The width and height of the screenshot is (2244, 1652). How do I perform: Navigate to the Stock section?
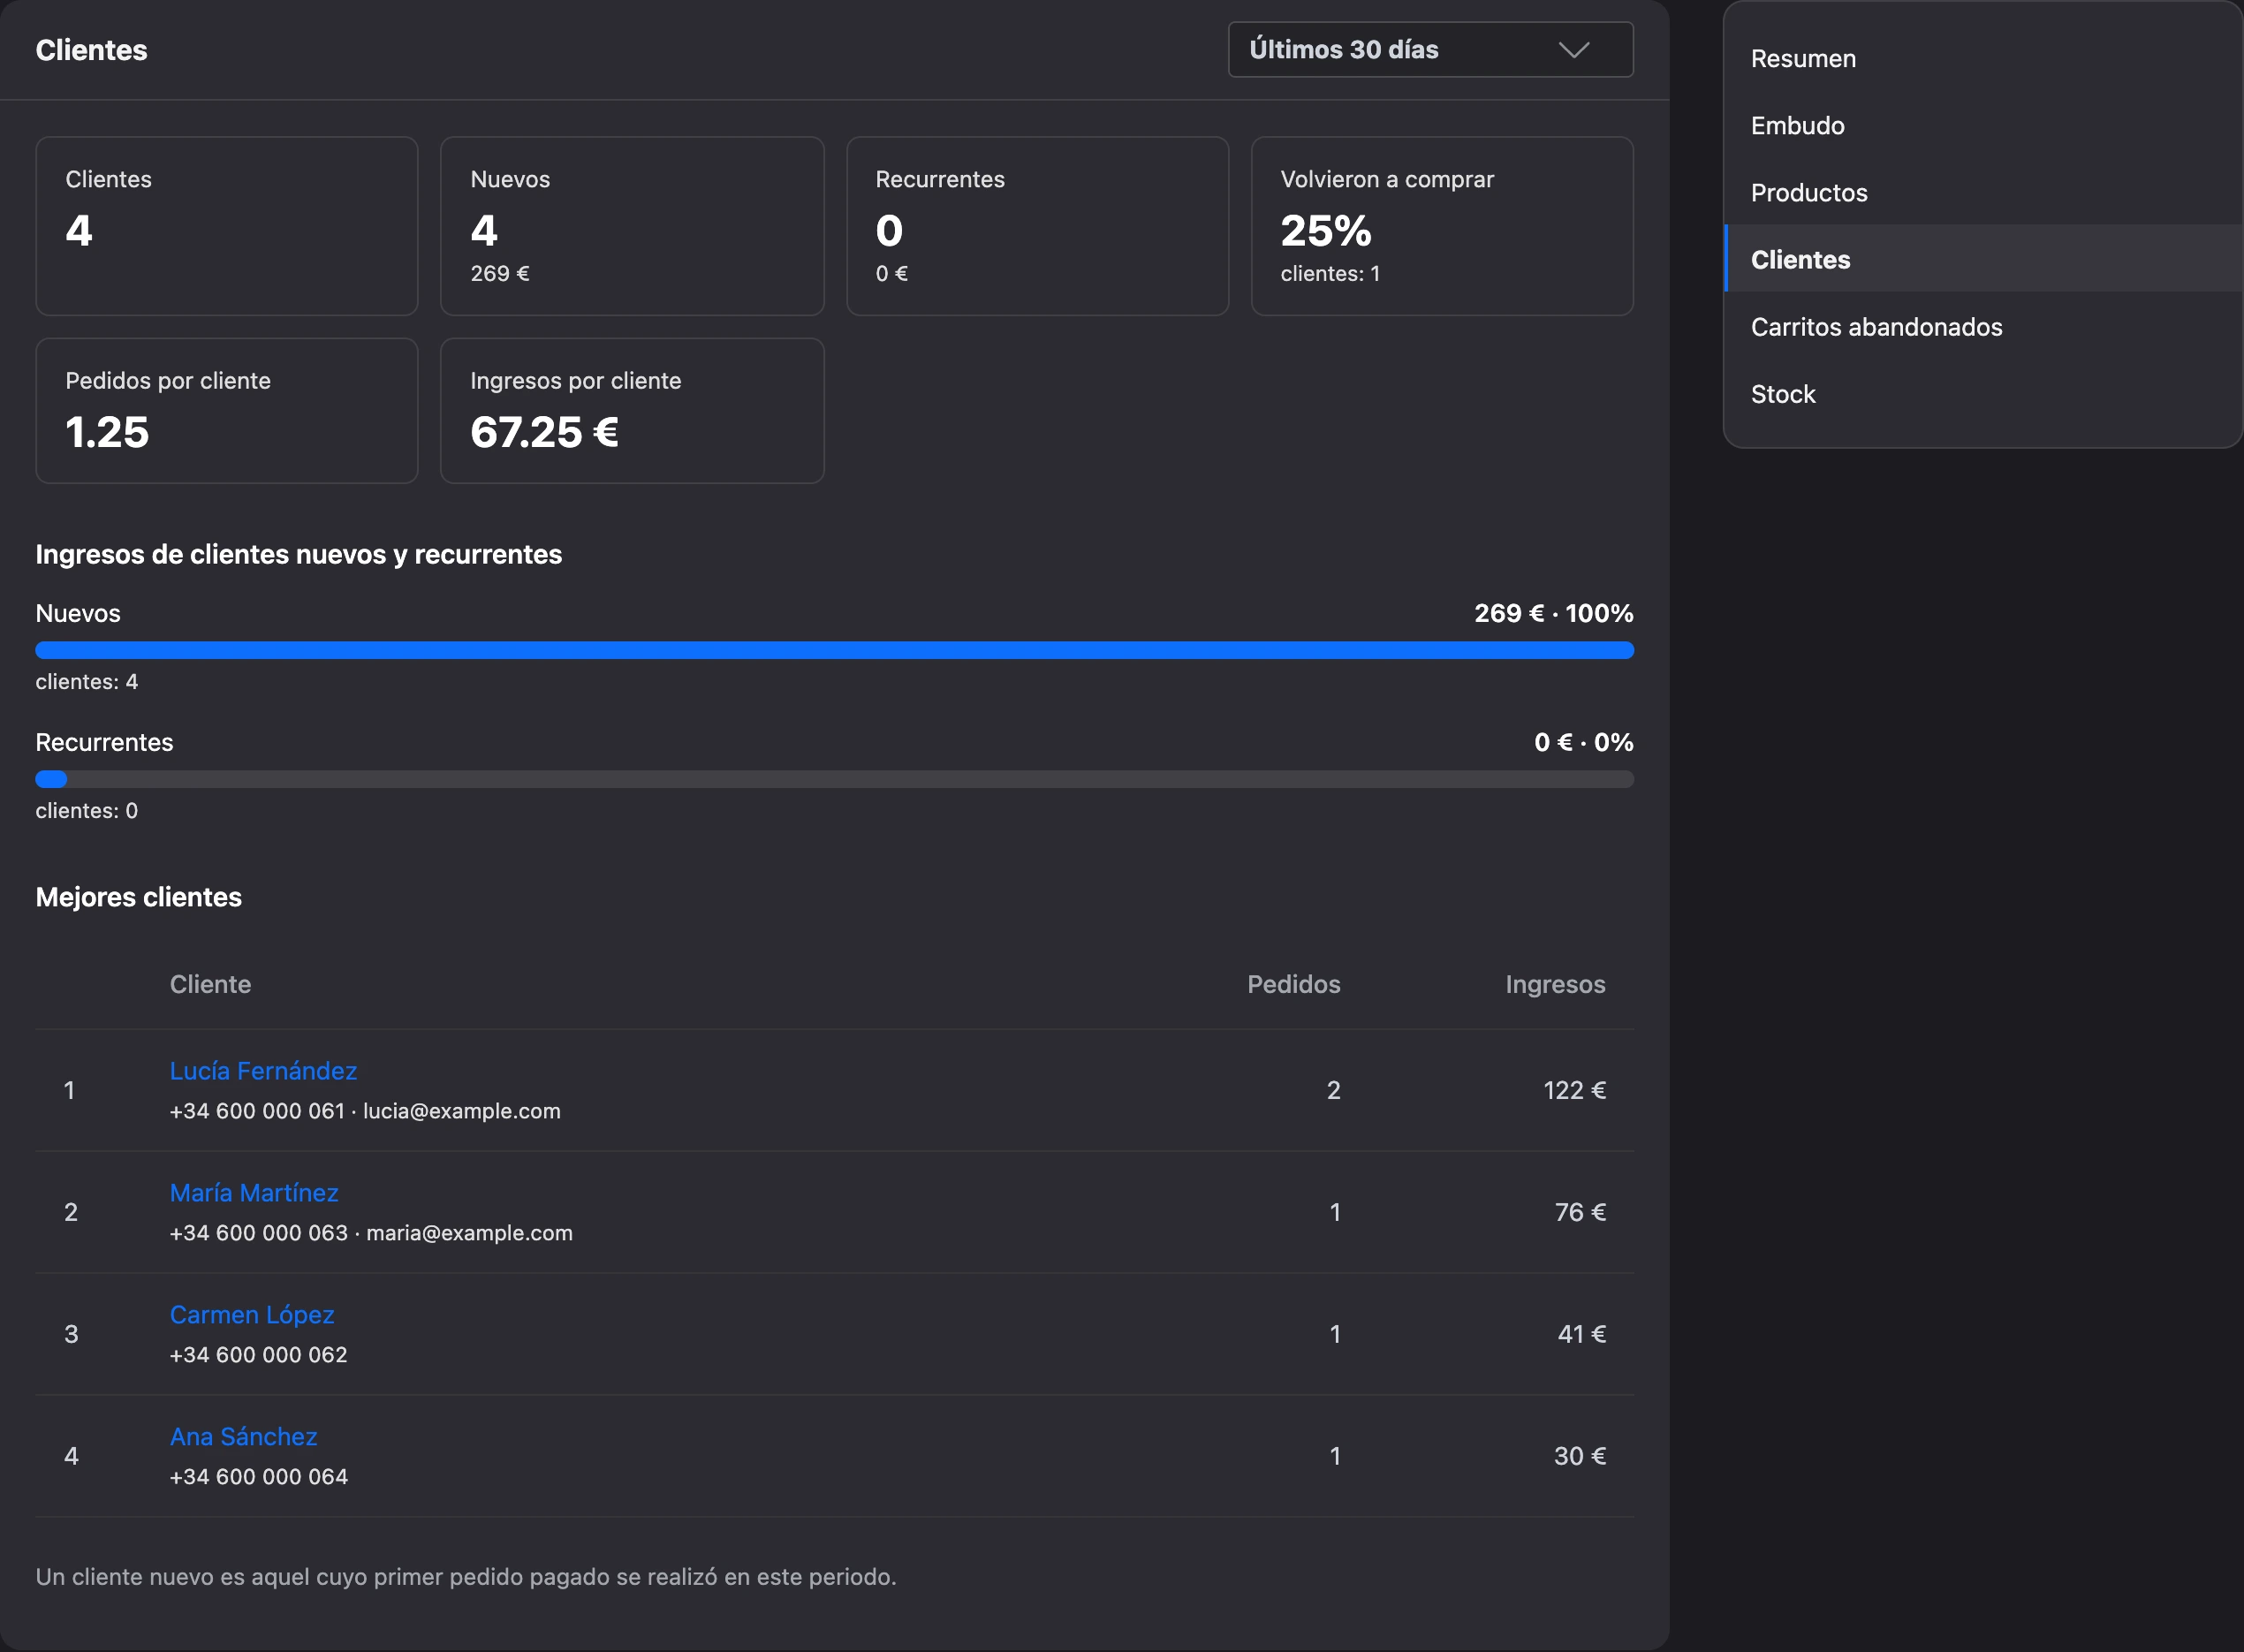pos(1983,393)
